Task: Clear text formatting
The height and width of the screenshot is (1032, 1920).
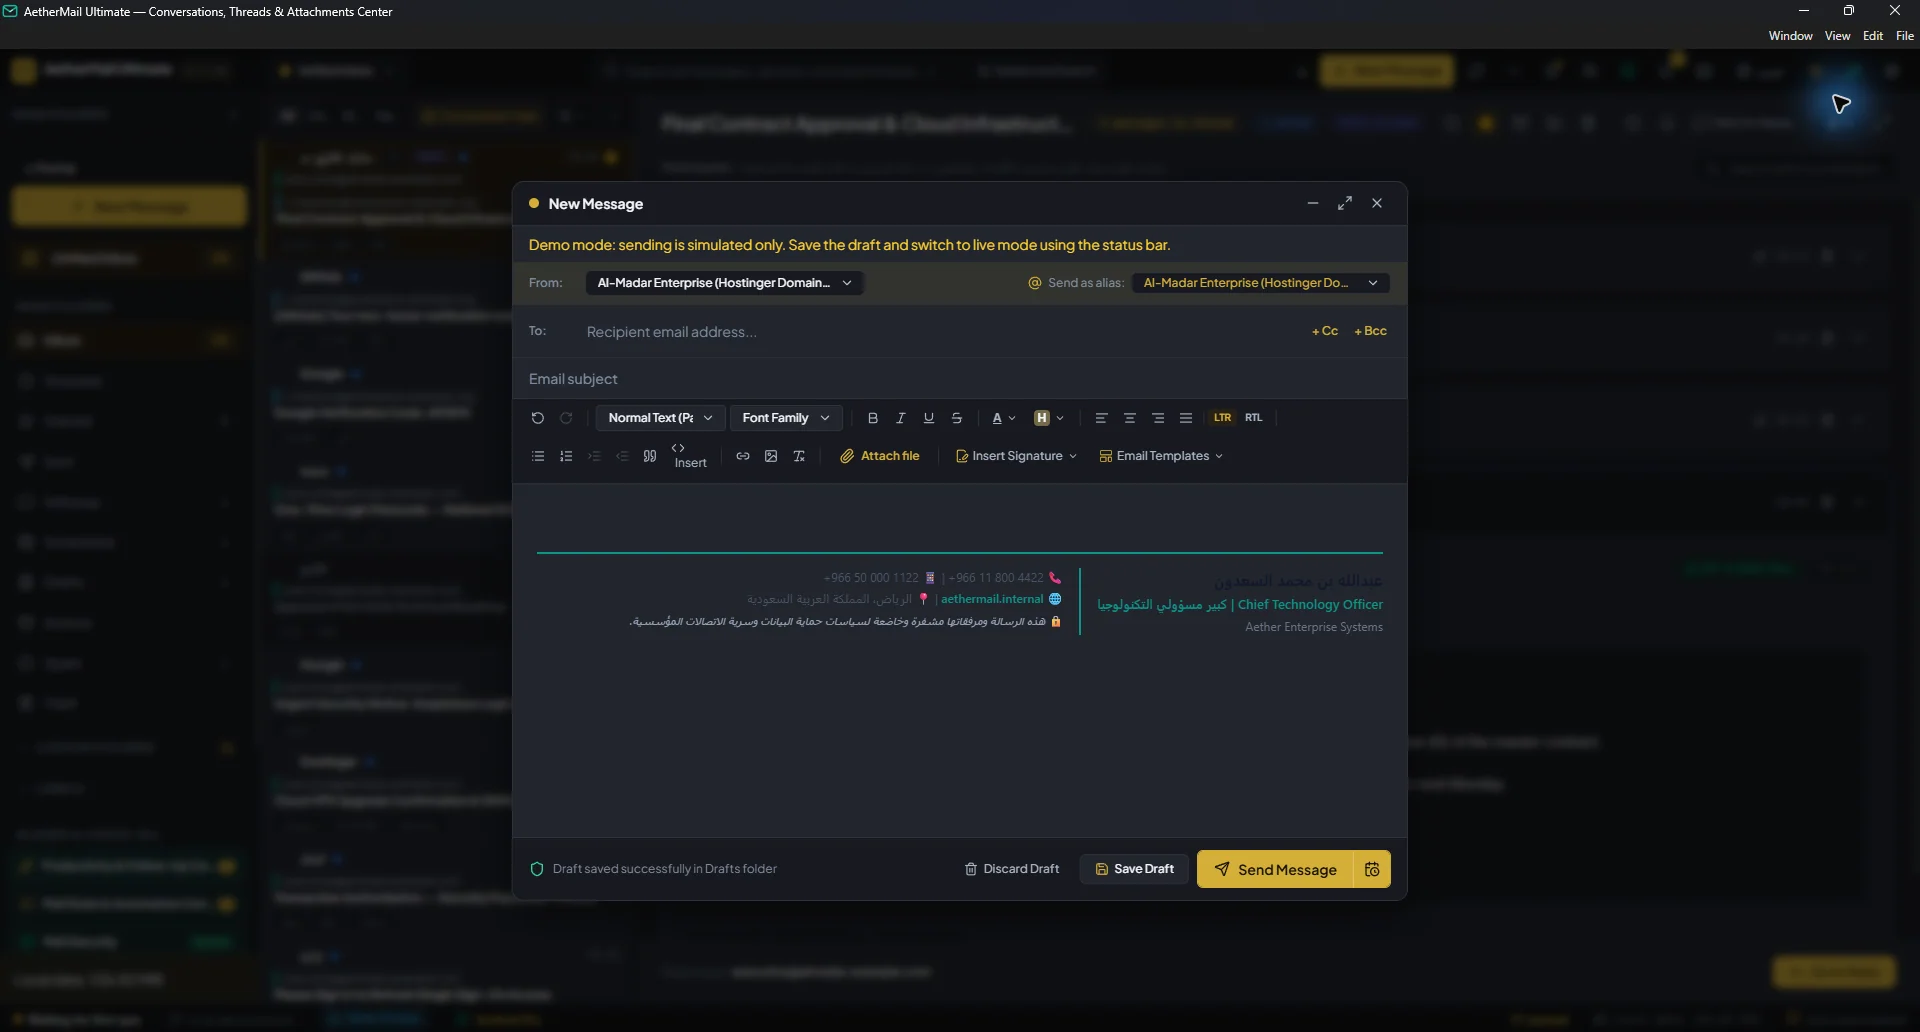Action: pyautogui.click(x=799, y=456)
